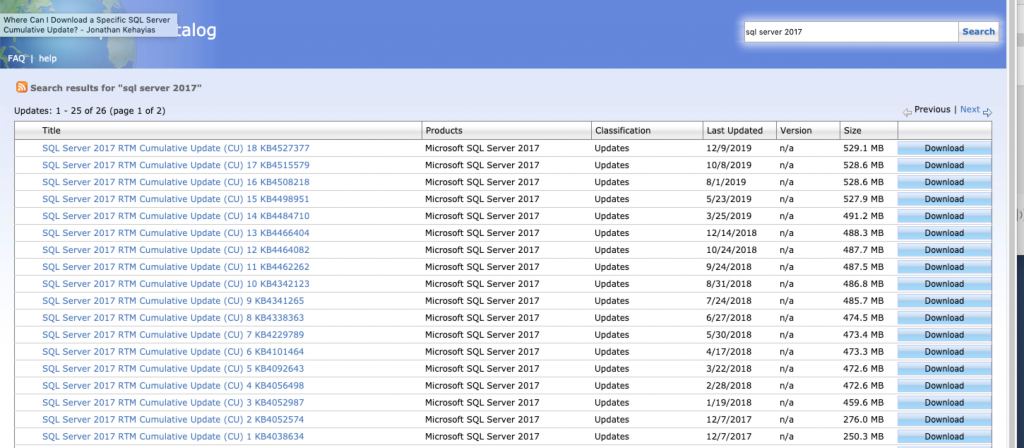Sort results by Title column header

point(52,131)
